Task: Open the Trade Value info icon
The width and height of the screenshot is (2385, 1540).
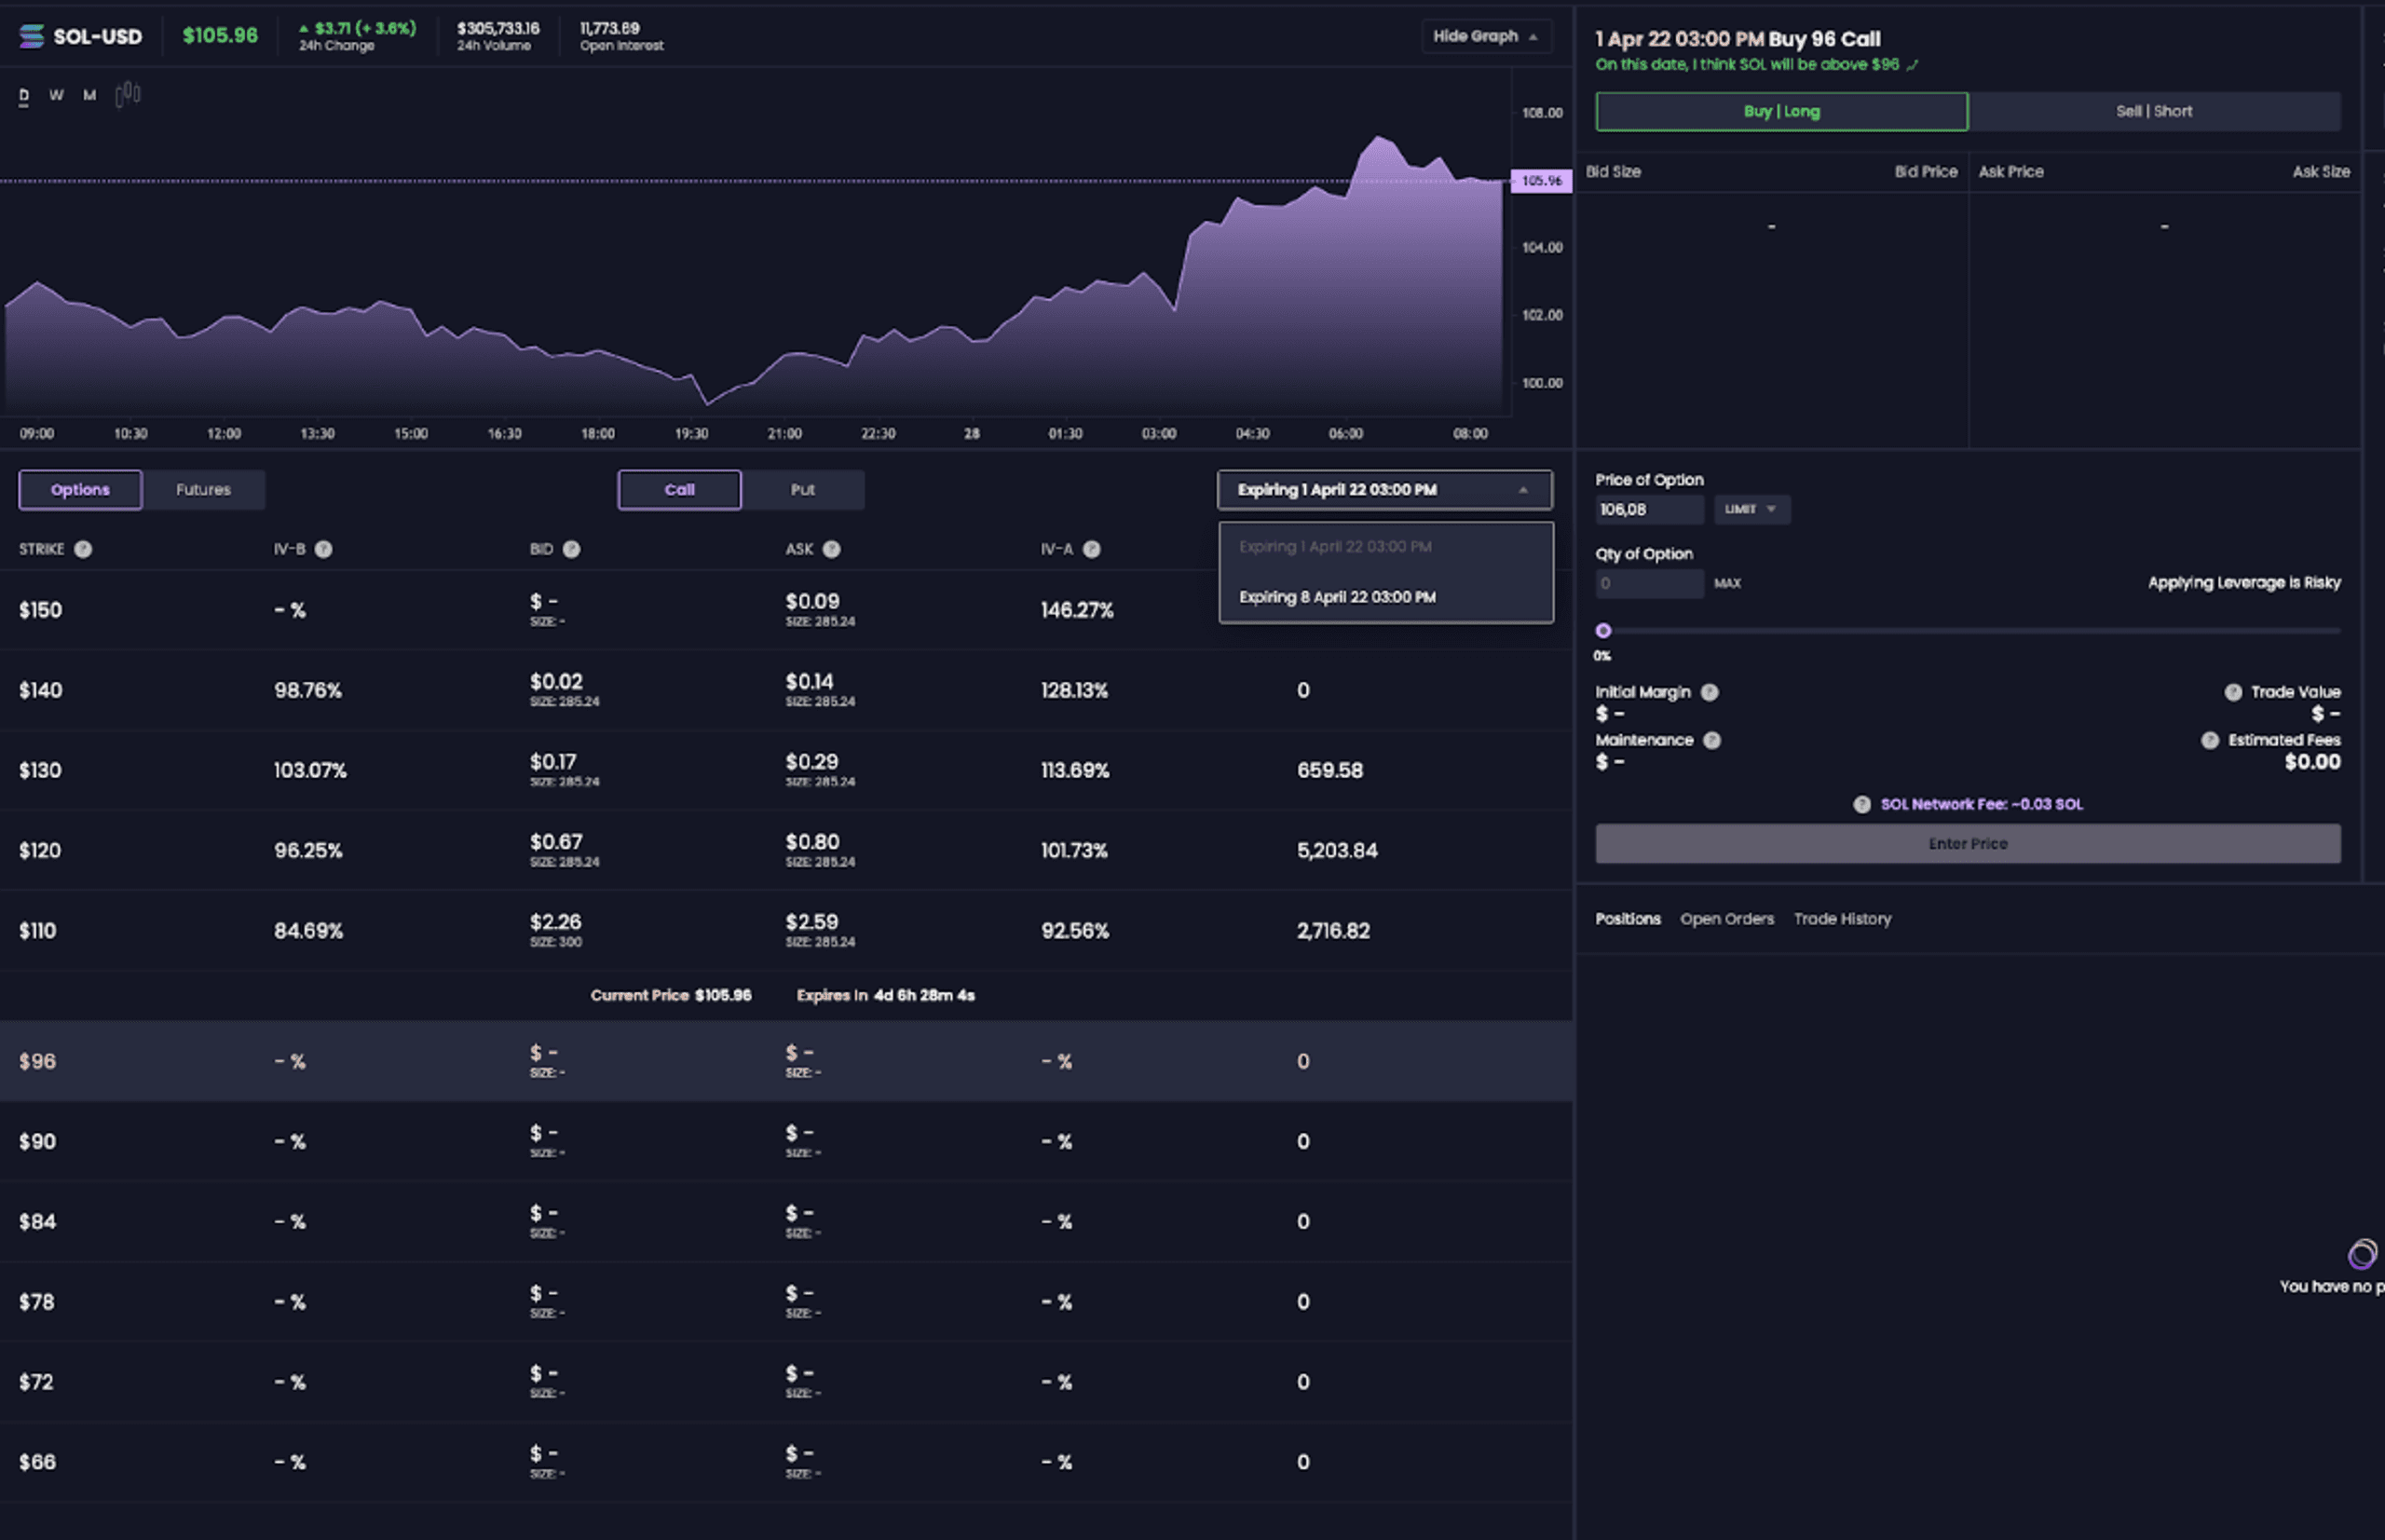Action: (2232, 692)
